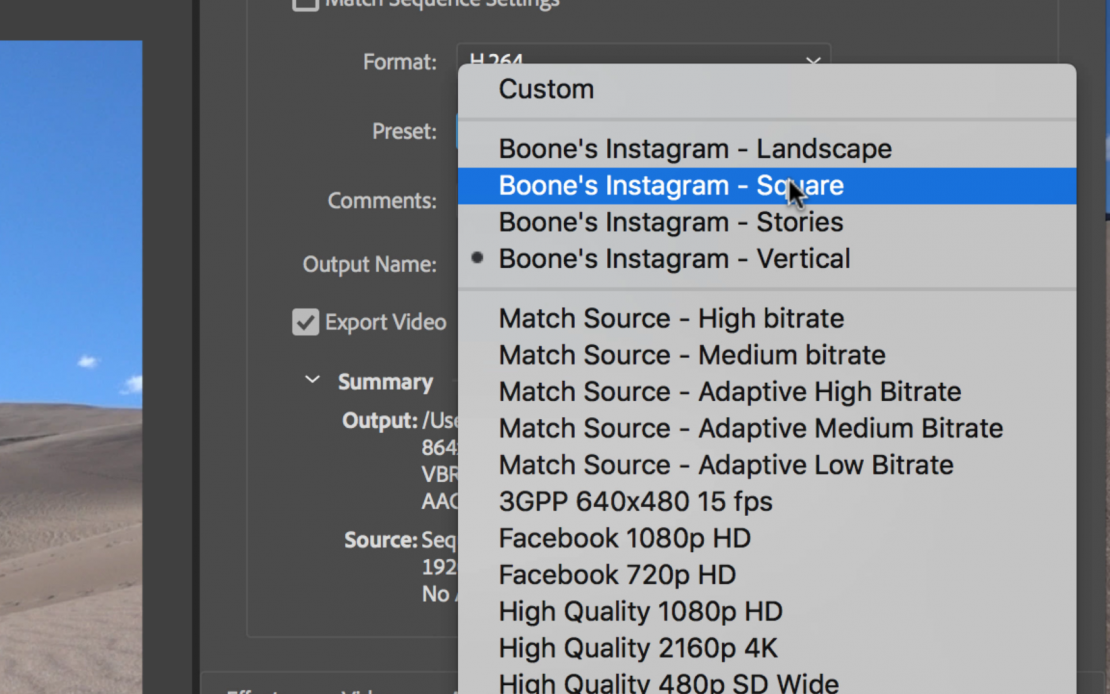Toggle the Match Sequence Settings checkbox
1110x694 pixels.
click(305, 4)
